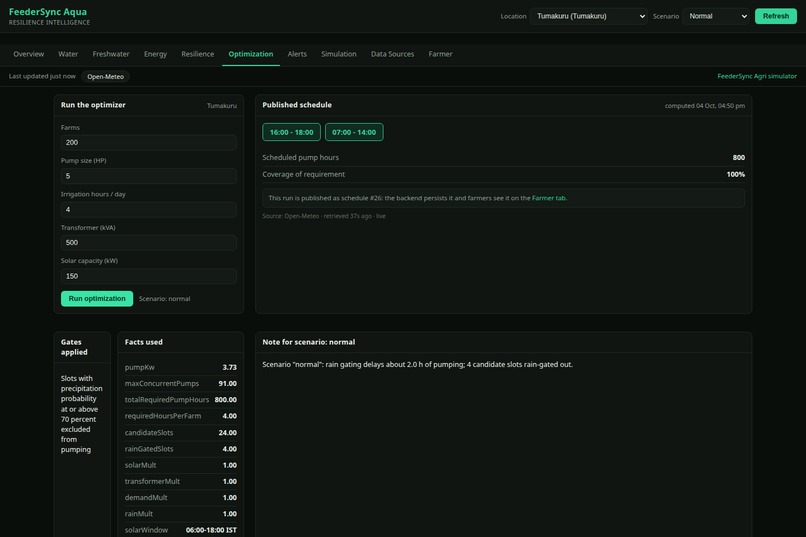Open the Location dropdown showing Tumakuru
The height and width of the screenshot is (537, 806).
(589, 16)
